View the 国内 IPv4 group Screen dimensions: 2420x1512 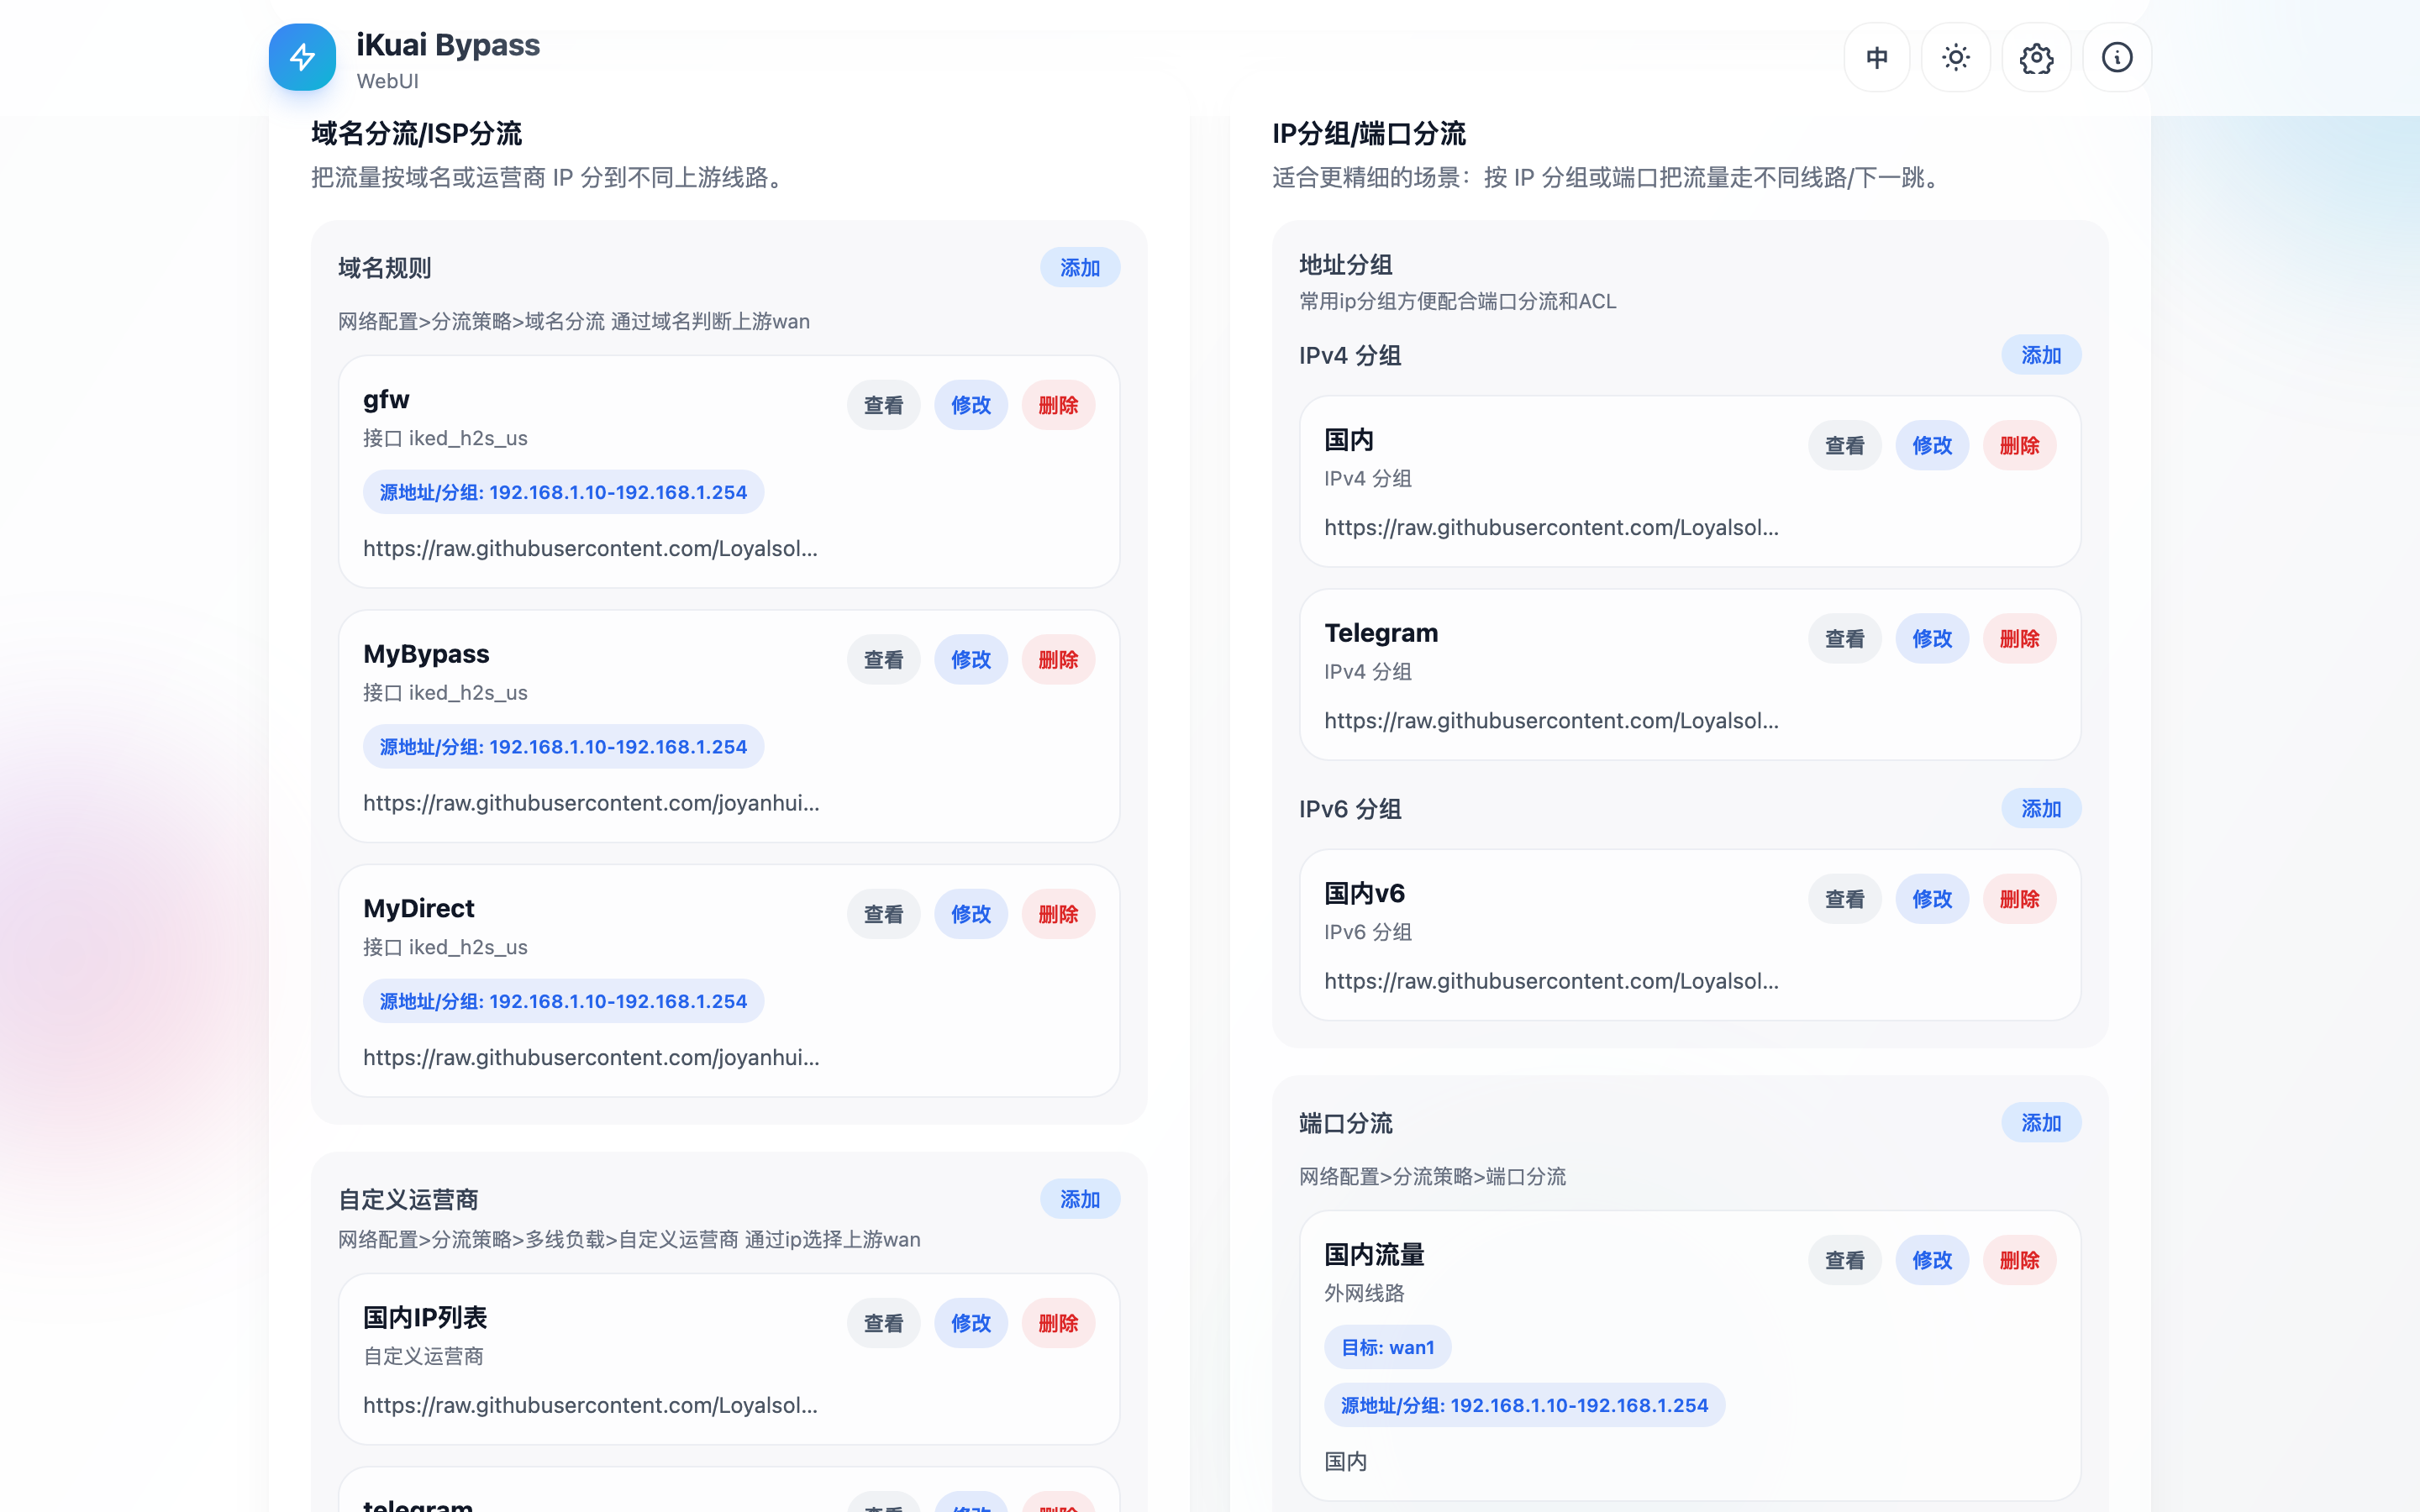[x=1844, y=446]
